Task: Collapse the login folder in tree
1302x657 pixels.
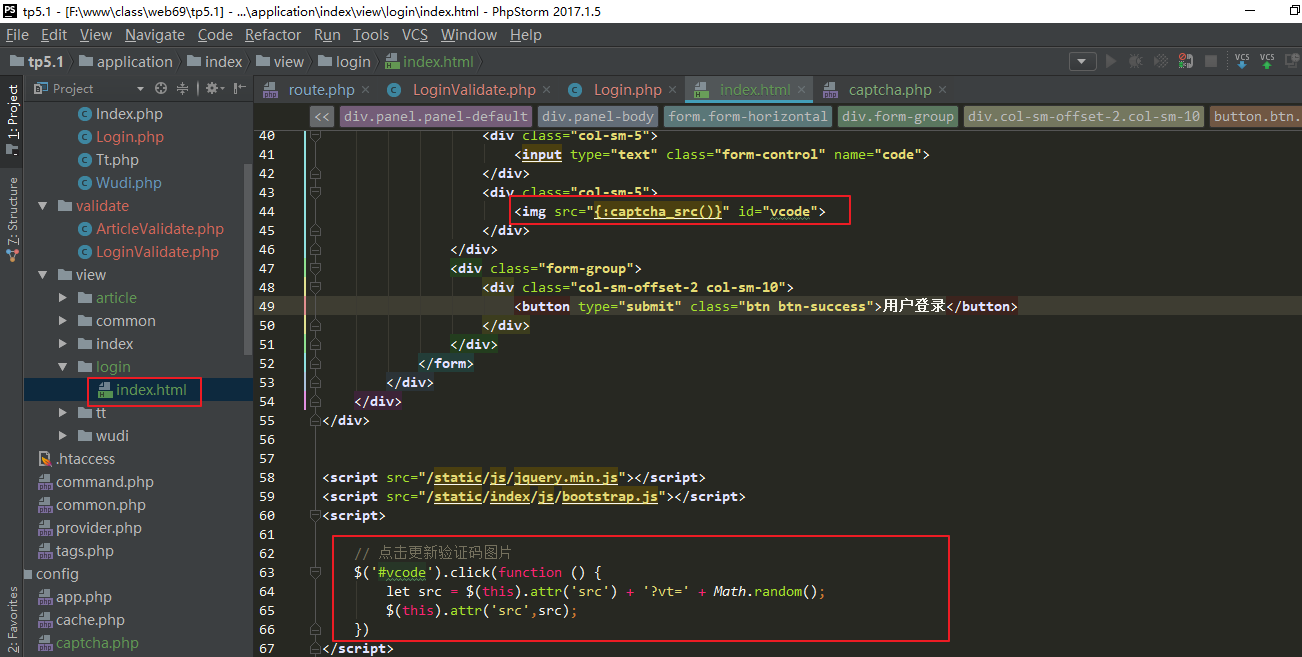Action: 63,367
